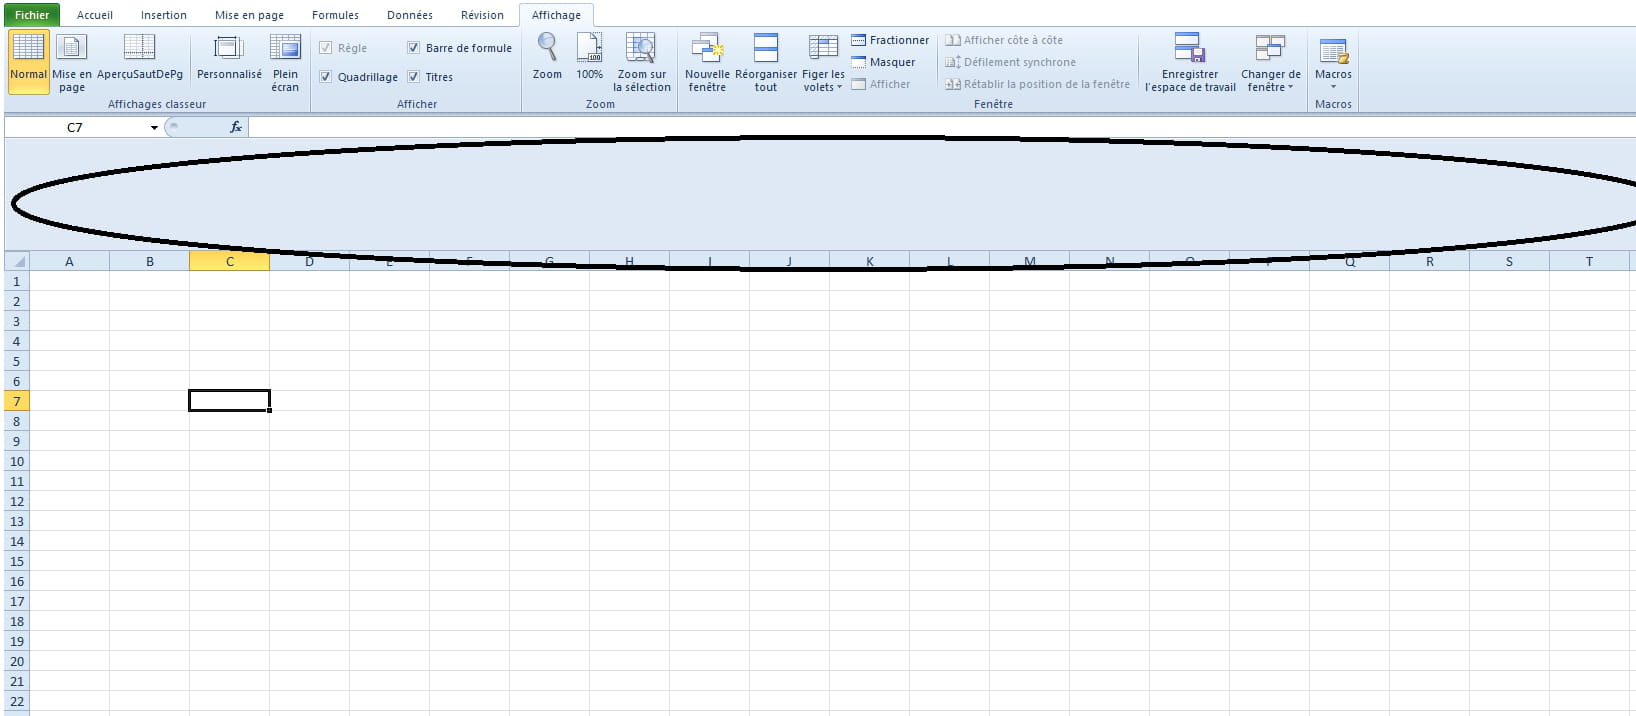Select the column Q header
Image resolution: width=1636 pixels, height=716 pixels.
coord(1349,262)
